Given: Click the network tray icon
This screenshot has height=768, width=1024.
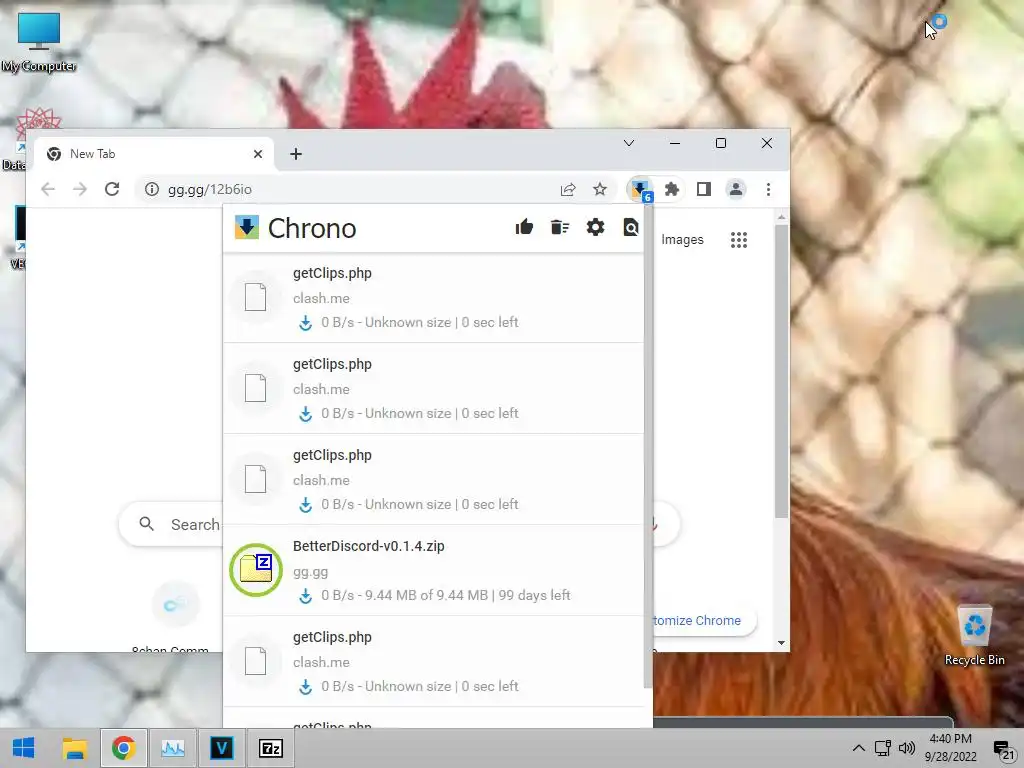Looking at the screenshot, I should point(882,748).
